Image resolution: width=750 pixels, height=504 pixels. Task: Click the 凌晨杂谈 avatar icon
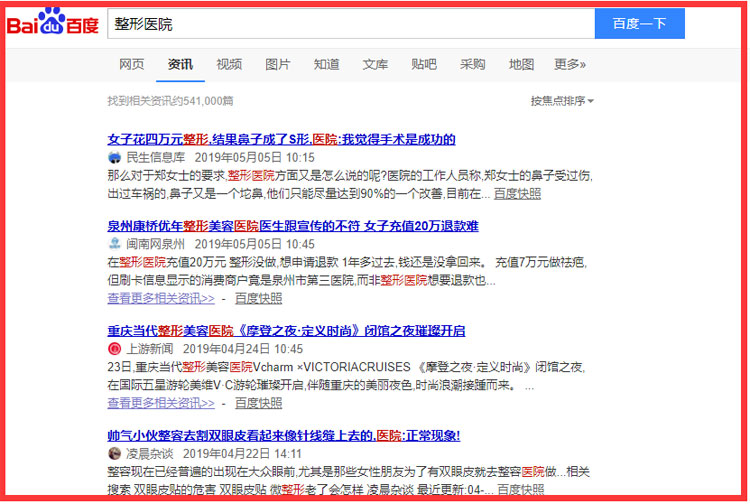coord(114,453)
